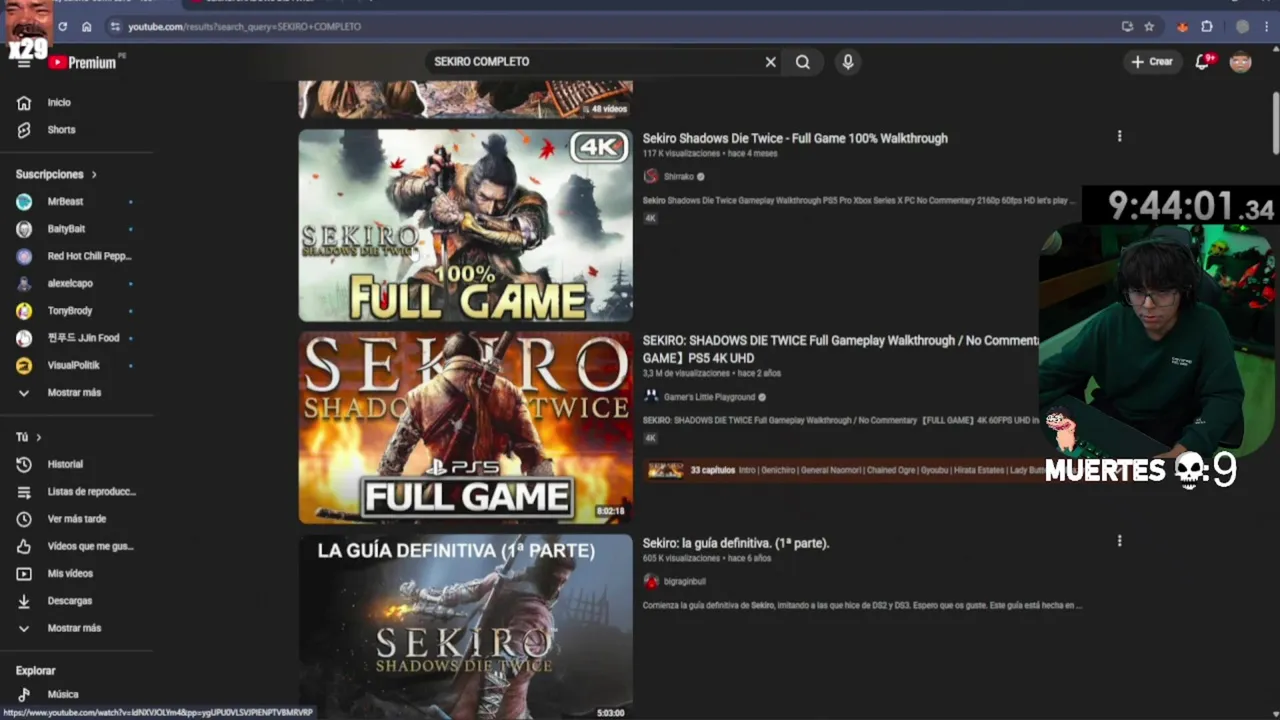The height and width of the screenshot is (720, 1280).
Task: Run search with the magnifier button
Action: tap(802, 62)
